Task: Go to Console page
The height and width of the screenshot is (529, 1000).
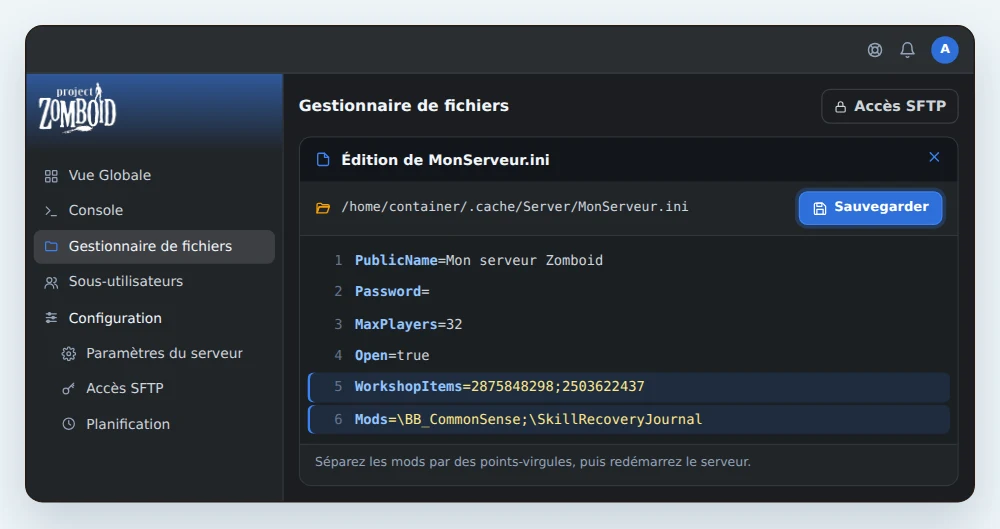Action: click(x=154, y=211)
